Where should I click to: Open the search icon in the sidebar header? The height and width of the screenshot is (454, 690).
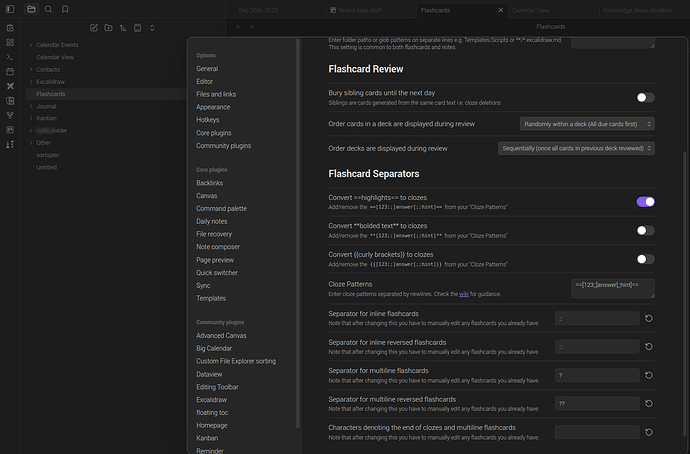coord(48,9)
